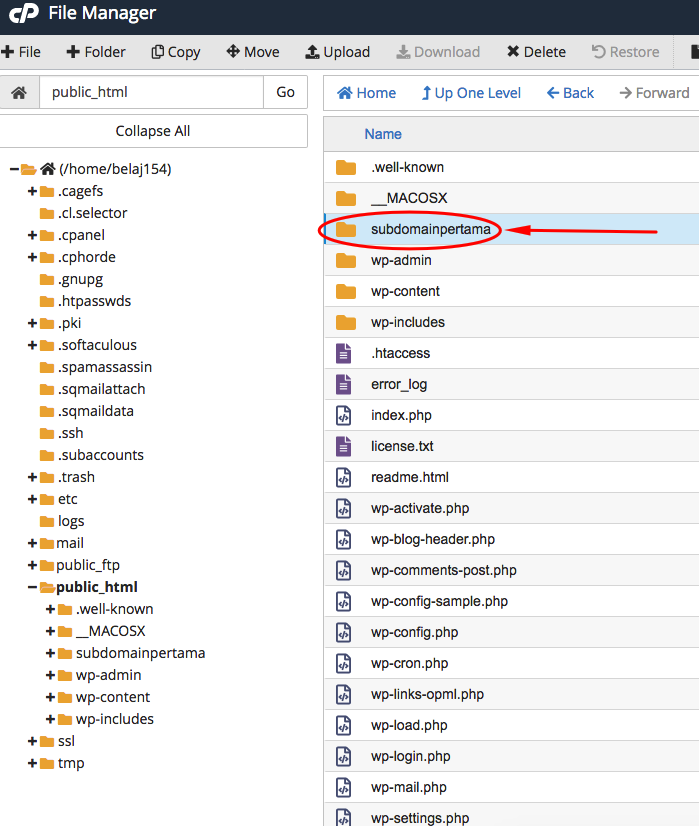This screenshot has width=699, height=826.
Task: Expand the public_ftp folder in tree
Action: (x=32, y=565)
